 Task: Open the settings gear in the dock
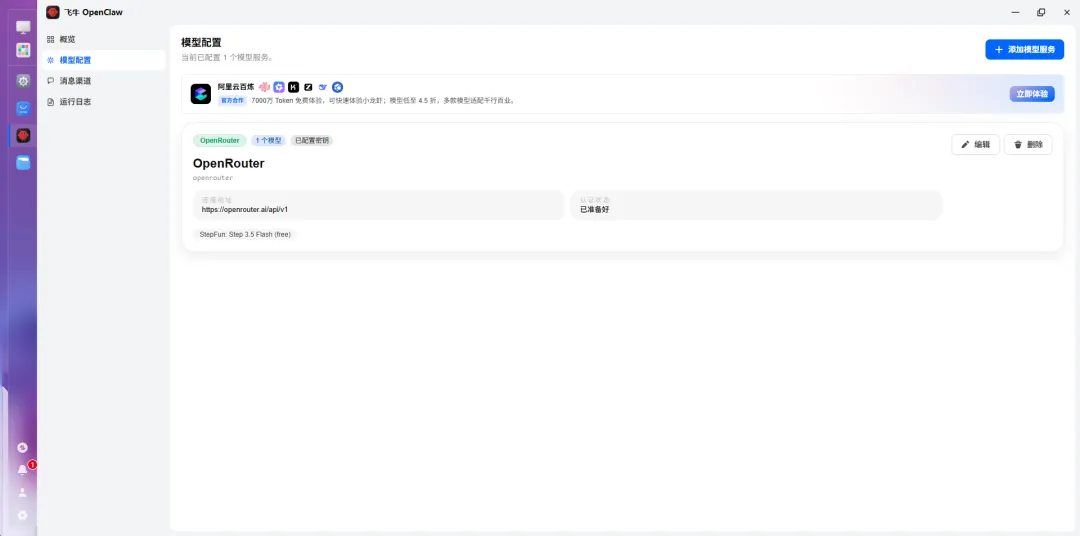(23, 81)
